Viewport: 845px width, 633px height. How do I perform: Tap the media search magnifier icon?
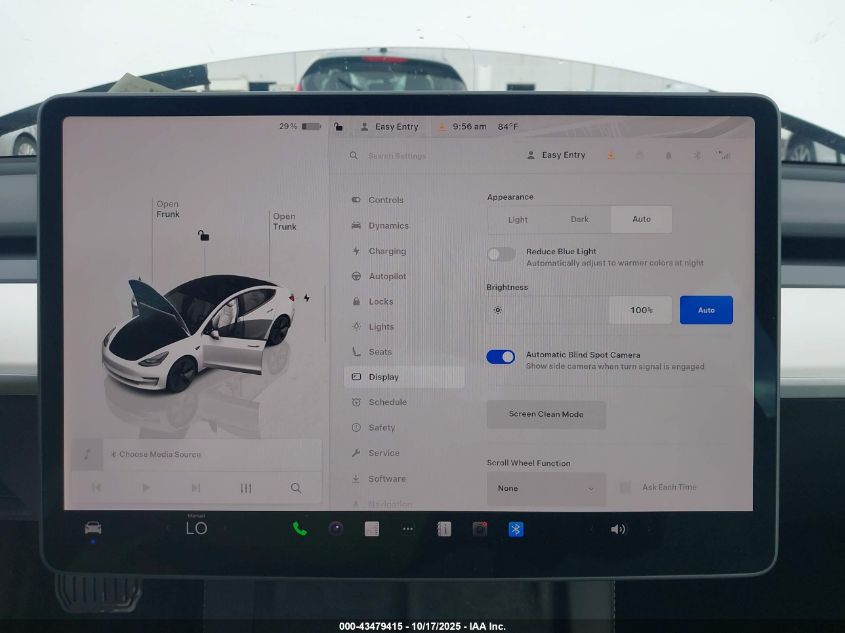(296, 488)
